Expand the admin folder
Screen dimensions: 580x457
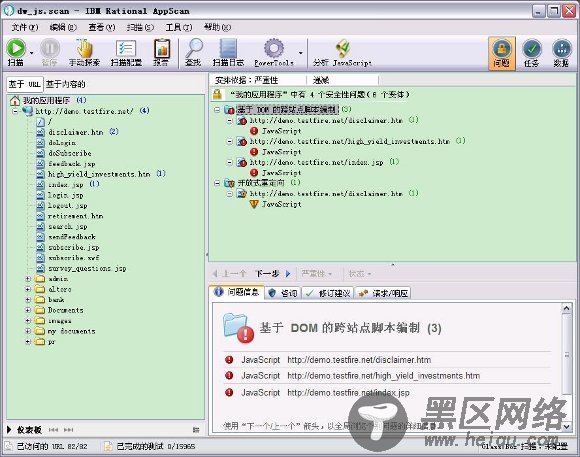pyautogui.click(x=28, y=279)
